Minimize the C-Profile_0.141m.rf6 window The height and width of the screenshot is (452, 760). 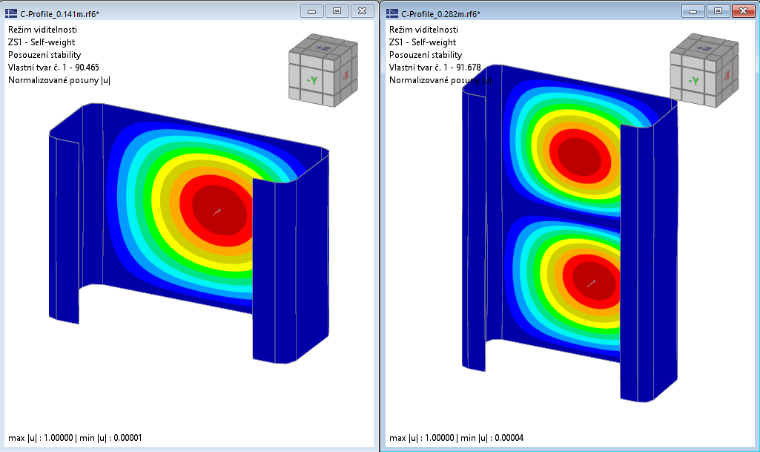tap(312, 11)
